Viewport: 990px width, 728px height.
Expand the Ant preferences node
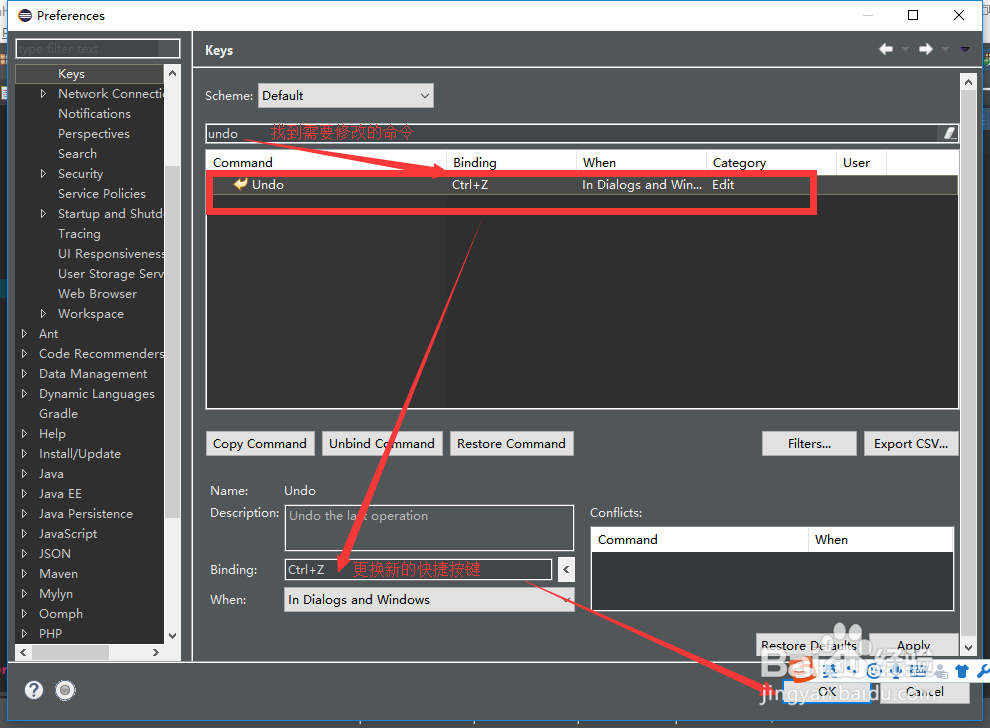coord(24,333)
